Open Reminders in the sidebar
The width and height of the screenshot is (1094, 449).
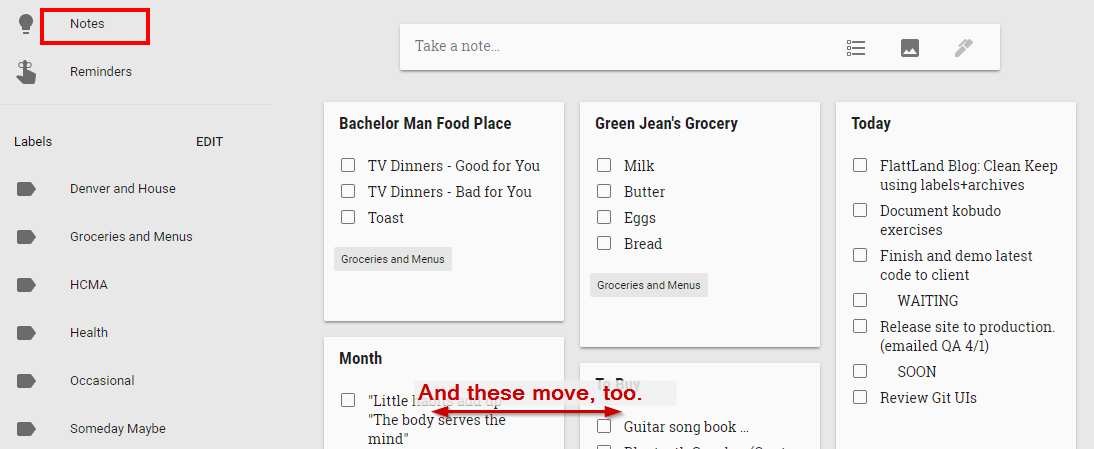(x=100, y=72)
